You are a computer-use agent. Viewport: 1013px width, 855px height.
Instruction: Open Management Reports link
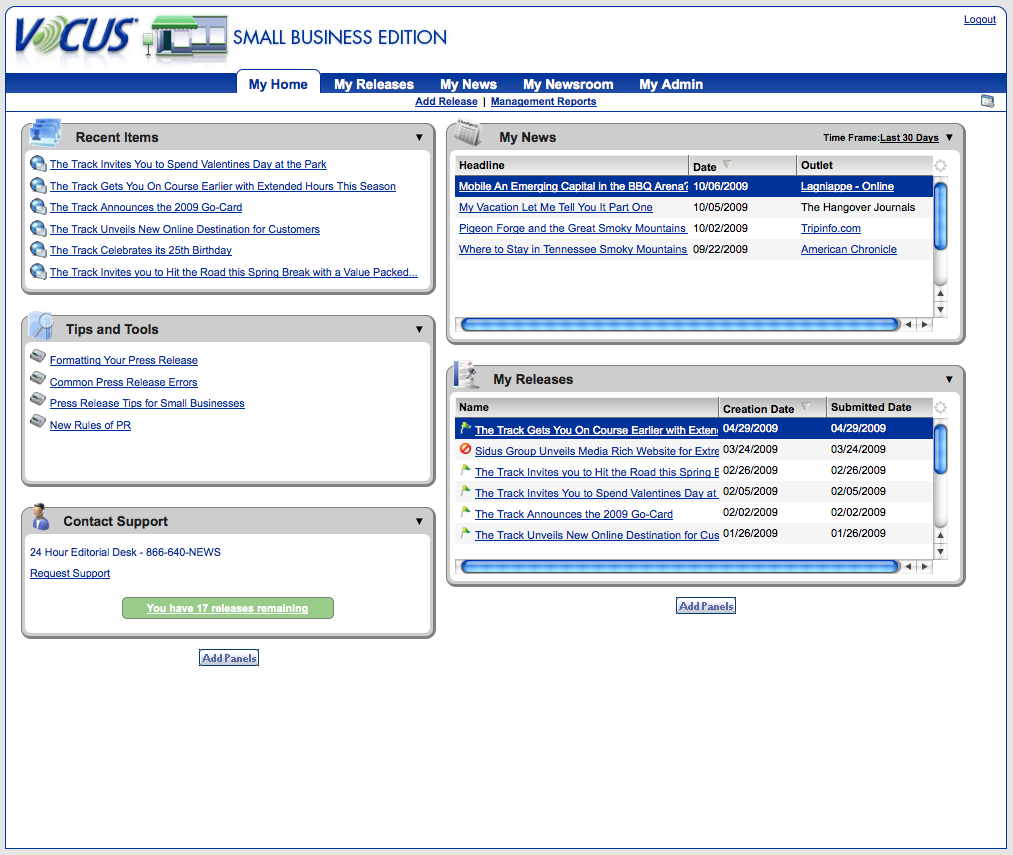click(543, 101)
